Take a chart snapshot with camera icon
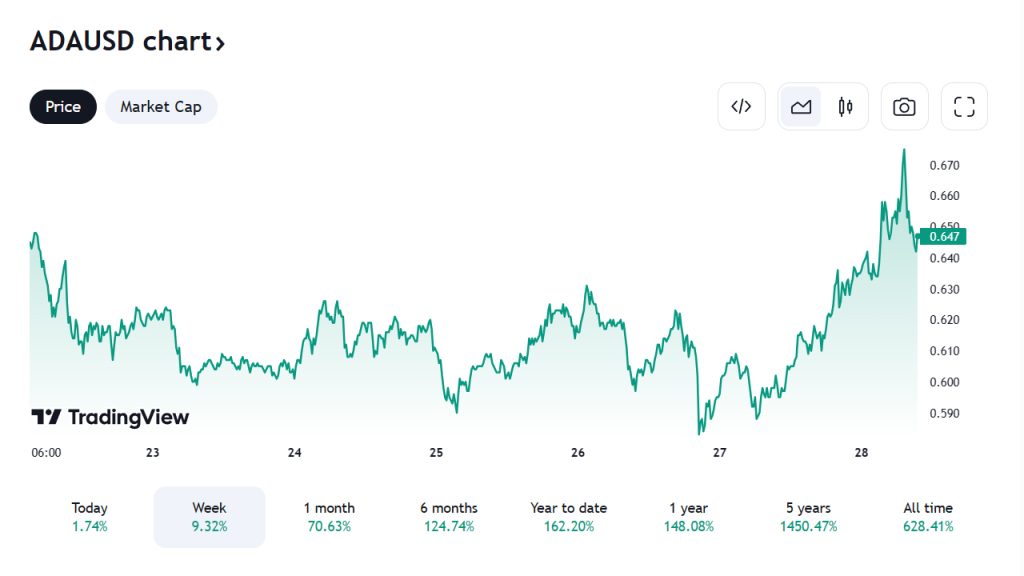Image resolution: width=1024 pixels, height=576 pixels. pos(904,107)
